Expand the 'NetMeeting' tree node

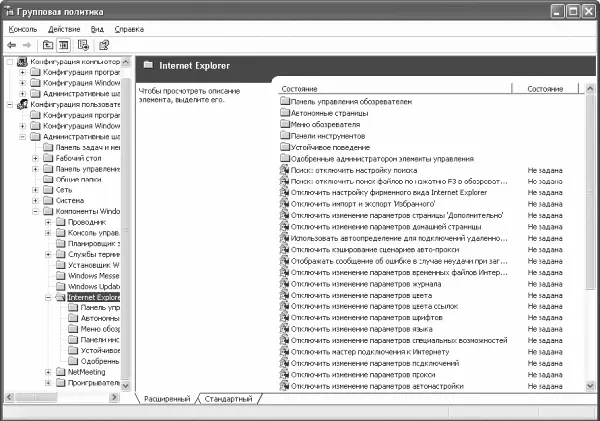click(x=48, y=370)
